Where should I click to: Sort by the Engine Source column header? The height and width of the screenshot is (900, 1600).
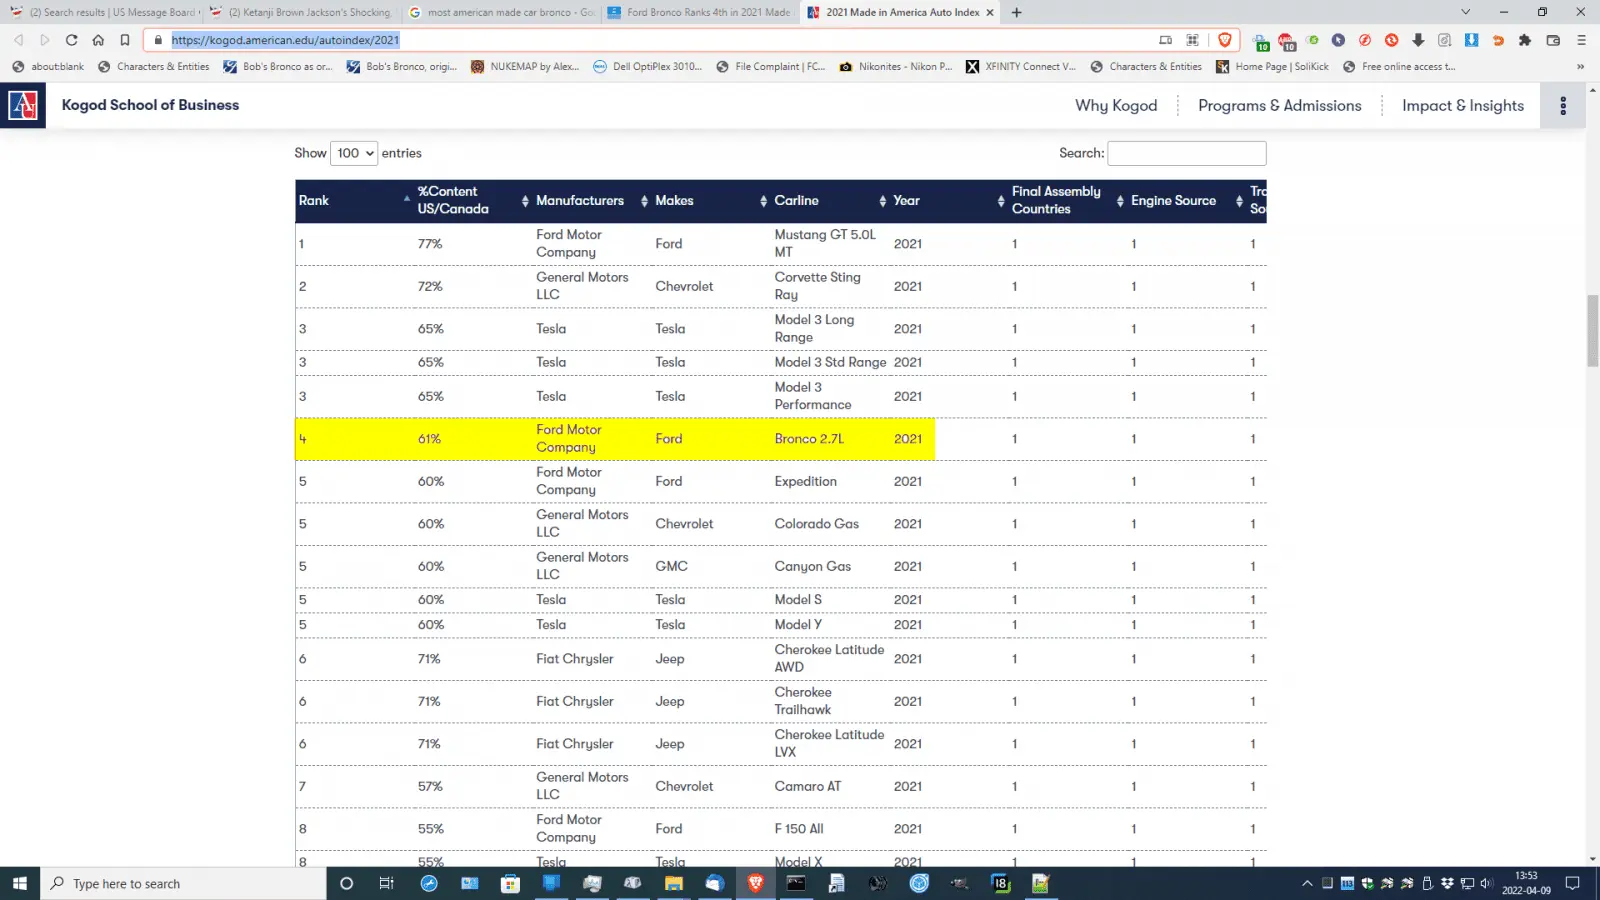point(1173,201)
